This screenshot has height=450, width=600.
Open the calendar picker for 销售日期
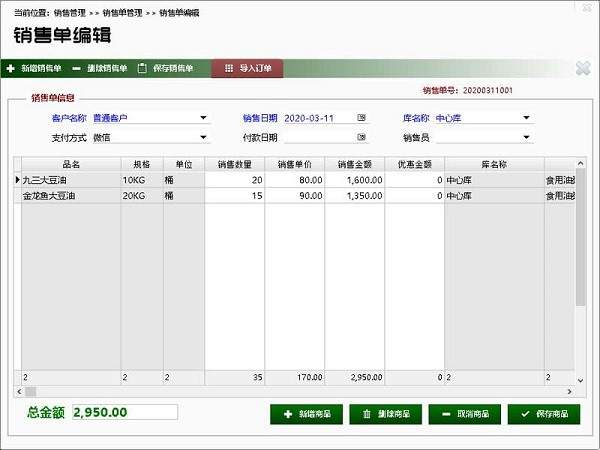[362, 118]
